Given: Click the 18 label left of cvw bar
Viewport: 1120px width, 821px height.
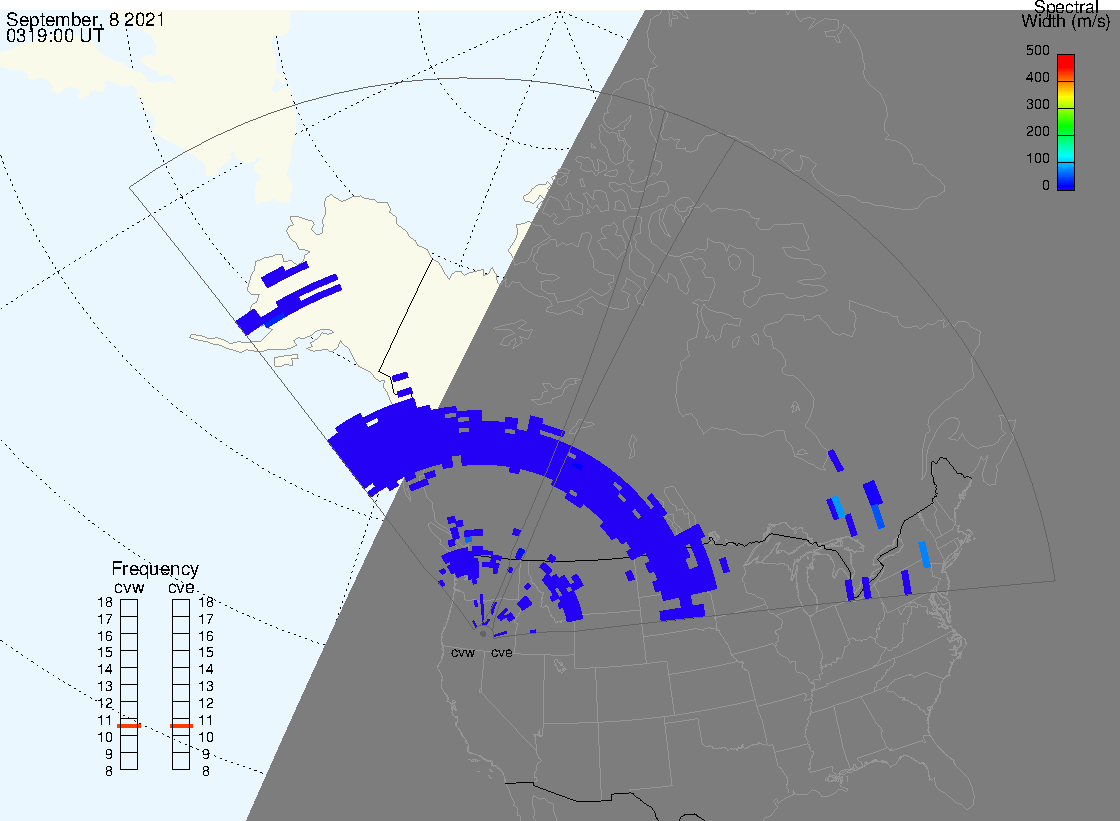Looking at the screenshot, I should coord(105,602).
